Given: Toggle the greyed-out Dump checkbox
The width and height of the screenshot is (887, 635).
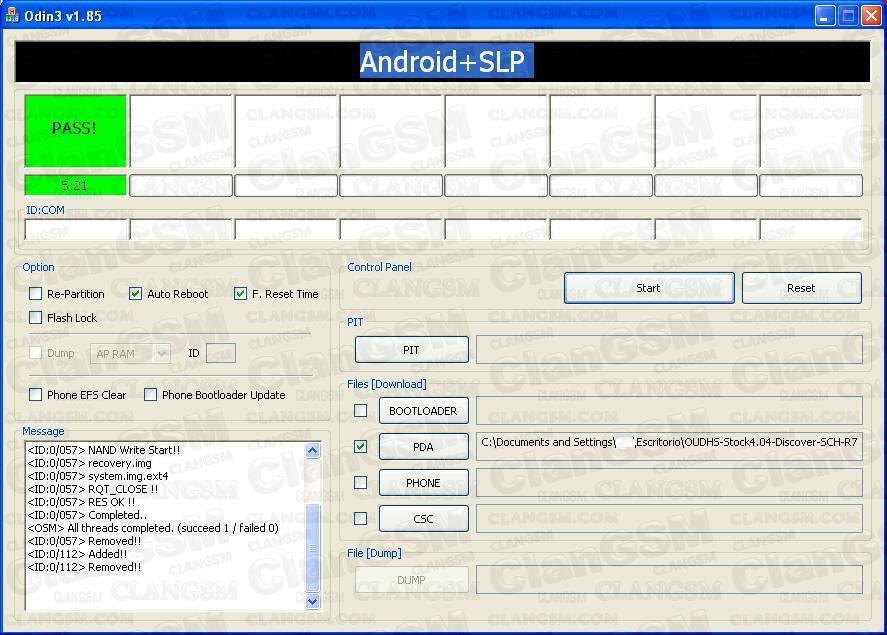Looking at the screenshot, I should (36, 353).
